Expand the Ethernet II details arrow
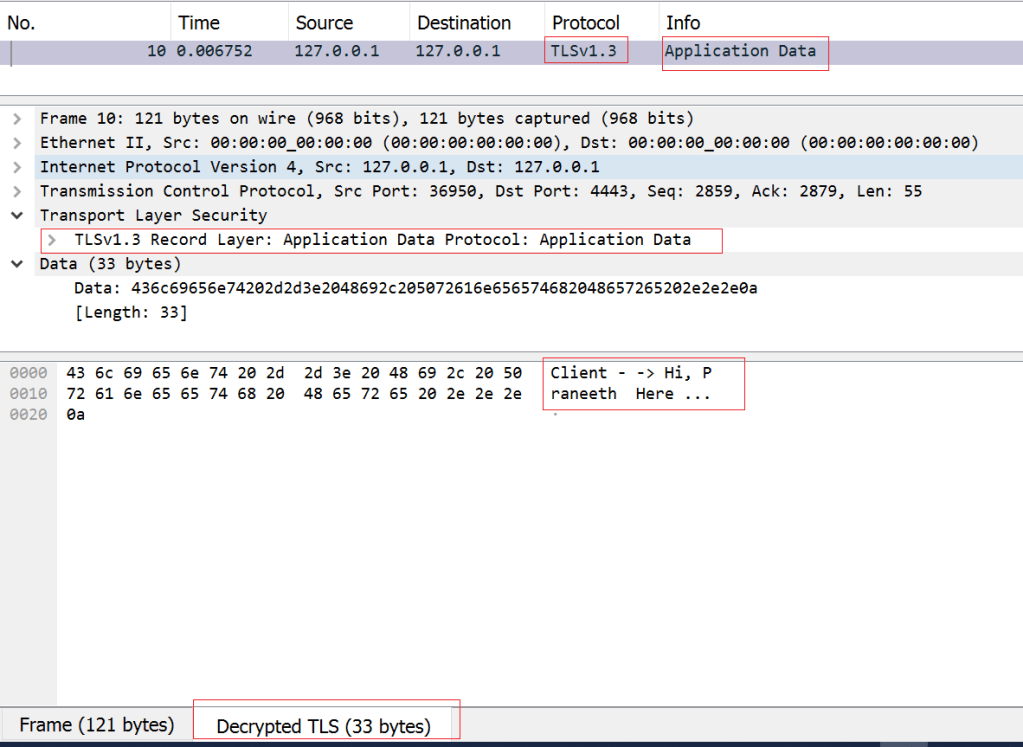 coord(17,143)
